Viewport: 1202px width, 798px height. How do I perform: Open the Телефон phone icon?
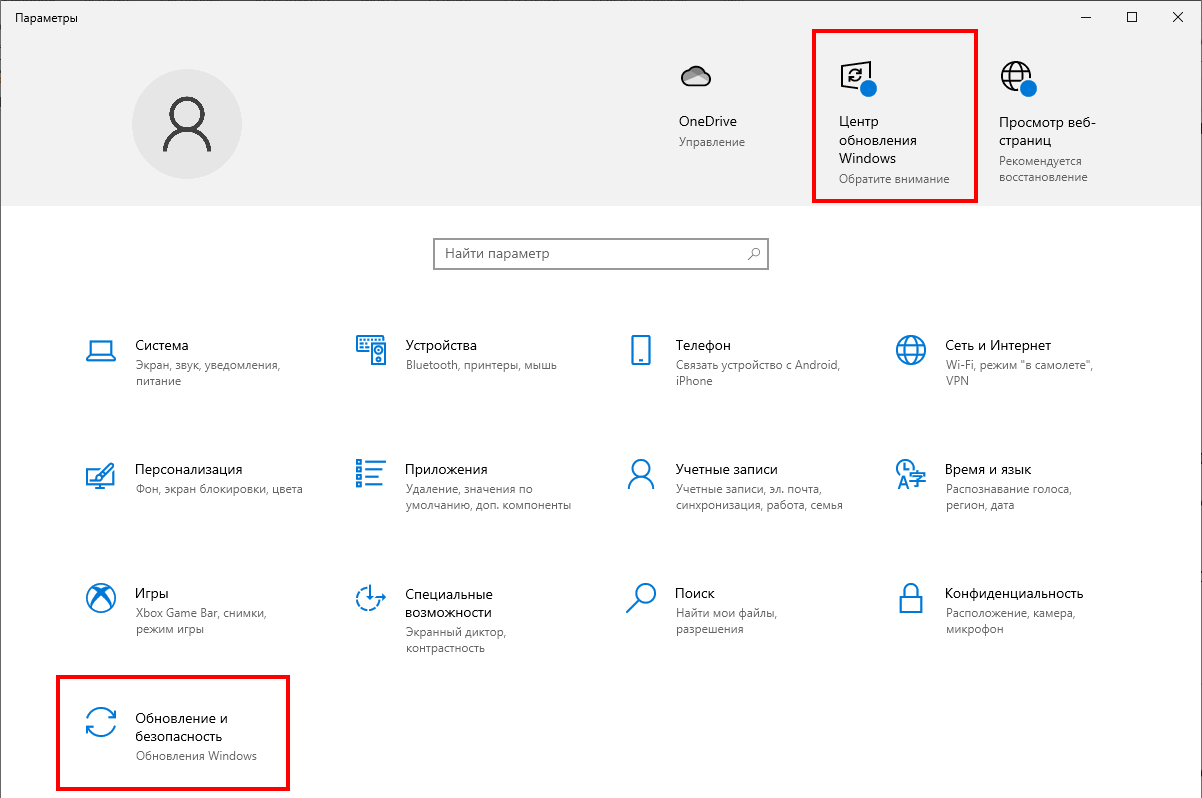point(641,350)
